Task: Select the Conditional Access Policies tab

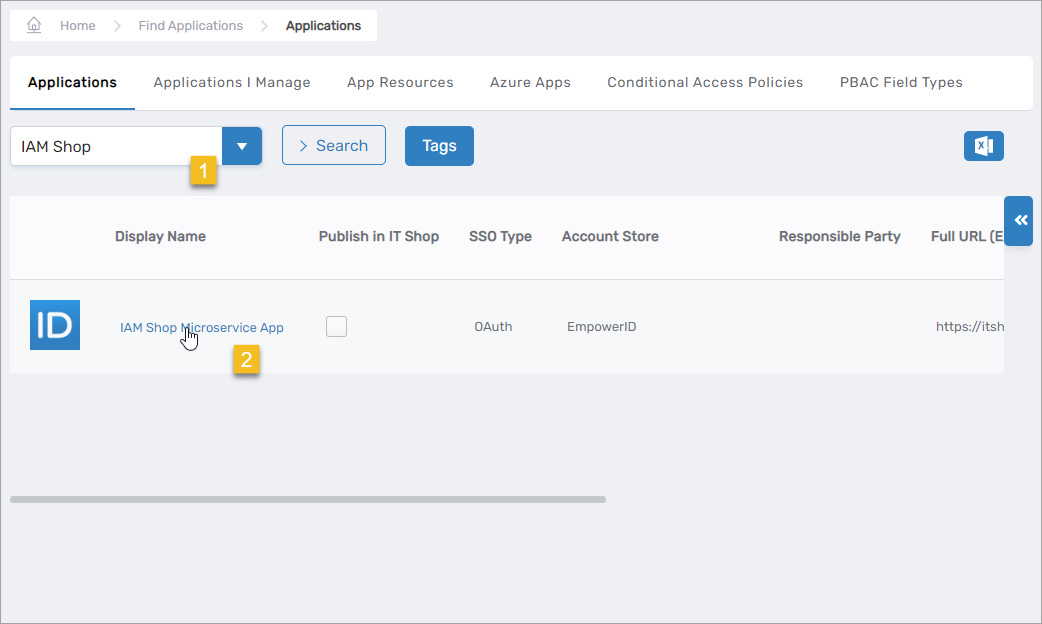Action: 705,82
